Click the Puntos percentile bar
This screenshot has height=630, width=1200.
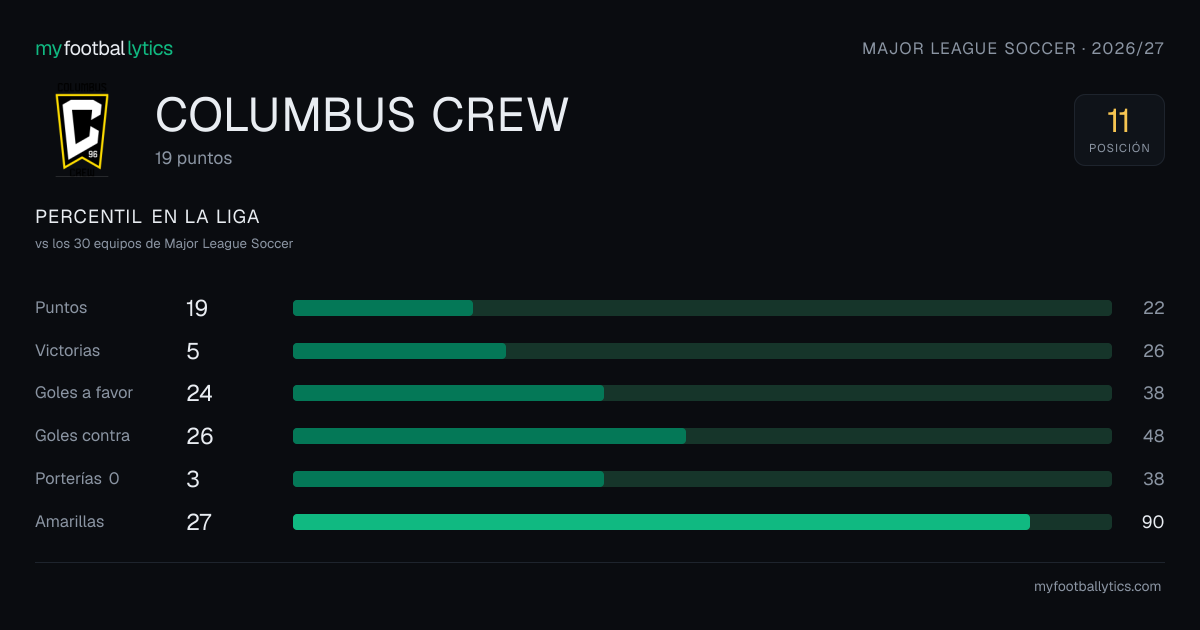click(702, 308)
